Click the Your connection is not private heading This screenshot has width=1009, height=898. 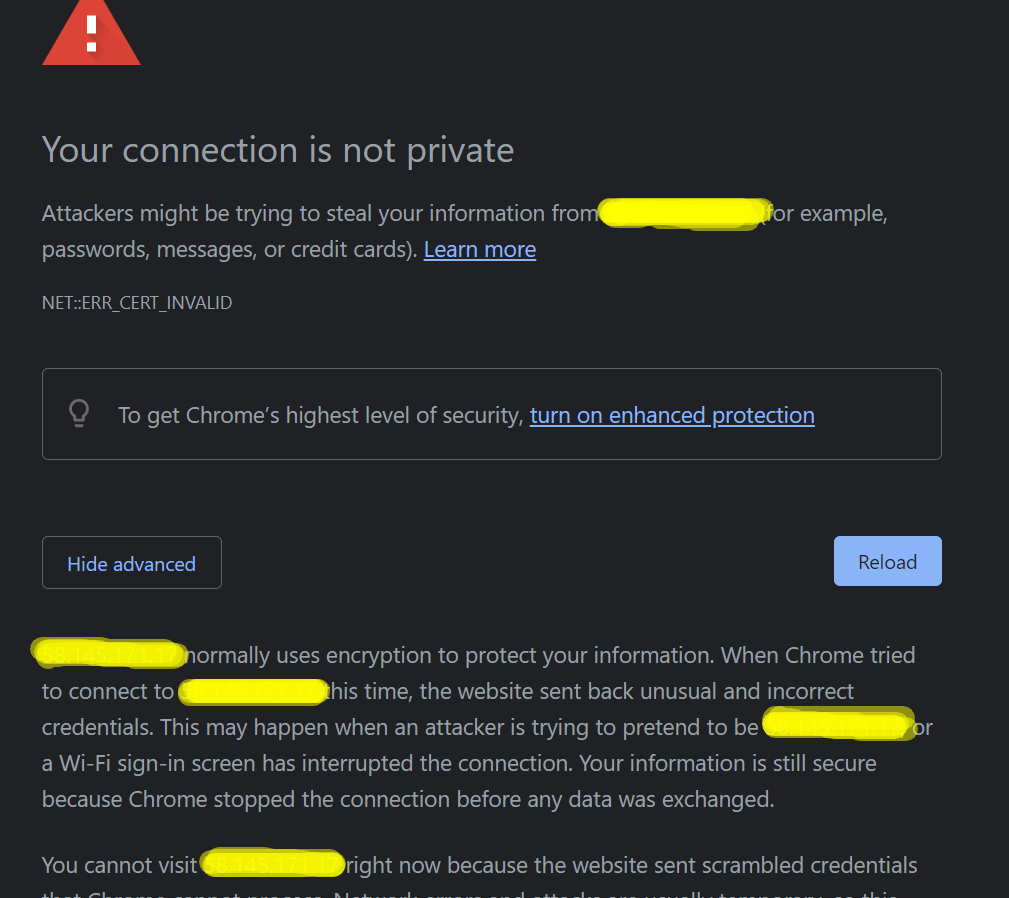pyautogui.click(x=277, y=150)
